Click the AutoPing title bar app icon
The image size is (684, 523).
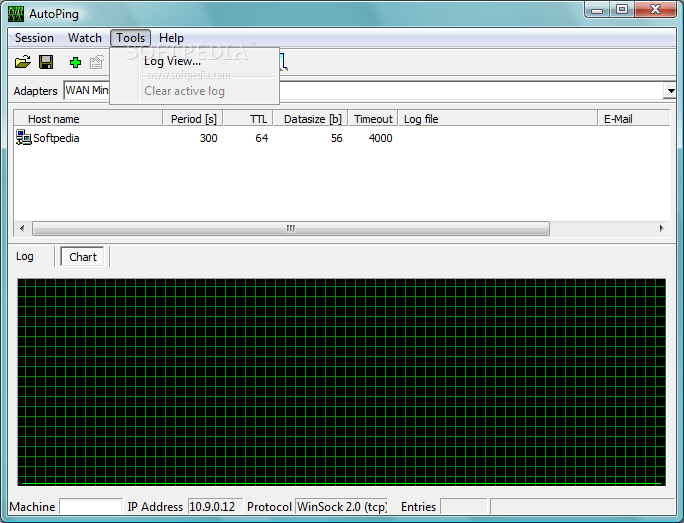pos(16,14)
